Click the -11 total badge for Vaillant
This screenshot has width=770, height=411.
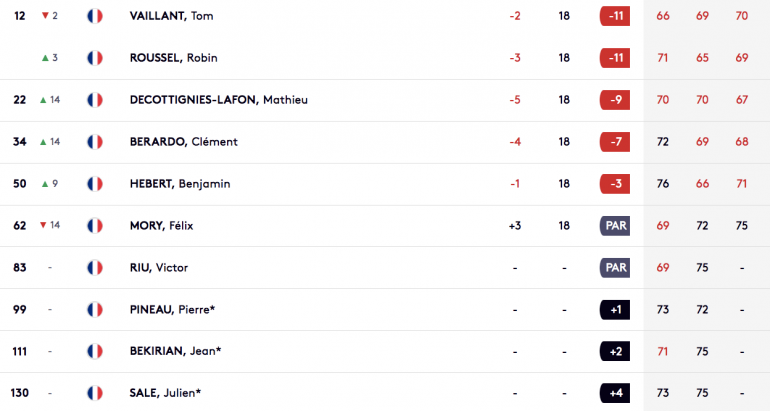[615, 16]
